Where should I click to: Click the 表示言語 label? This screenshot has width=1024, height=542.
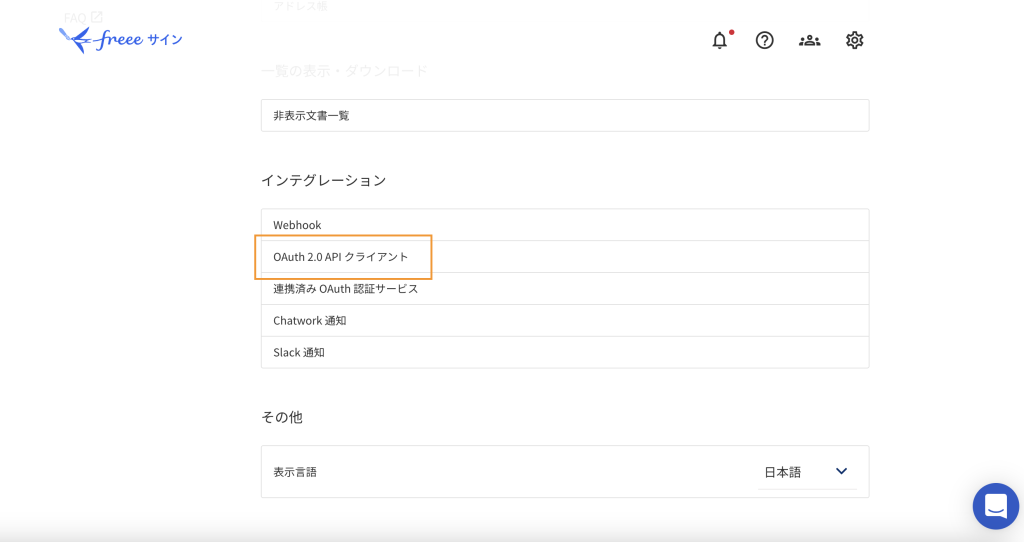pyautogui.click(x=295, y=472)
